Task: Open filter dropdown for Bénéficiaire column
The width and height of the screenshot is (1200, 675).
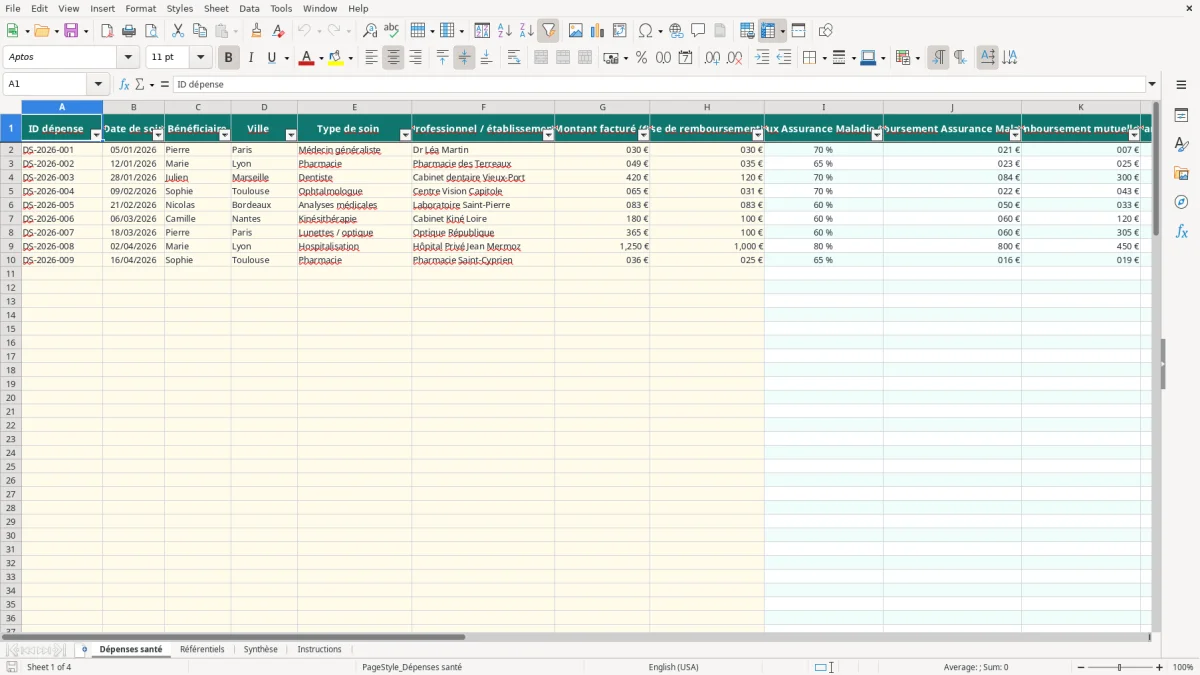Action: pos(224,135)
